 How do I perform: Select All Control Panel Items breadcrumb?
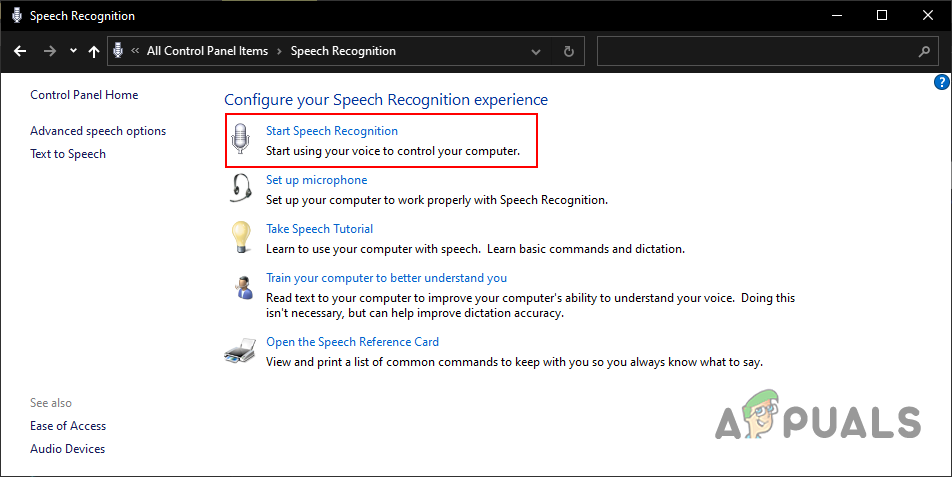[x=207, y=51]
